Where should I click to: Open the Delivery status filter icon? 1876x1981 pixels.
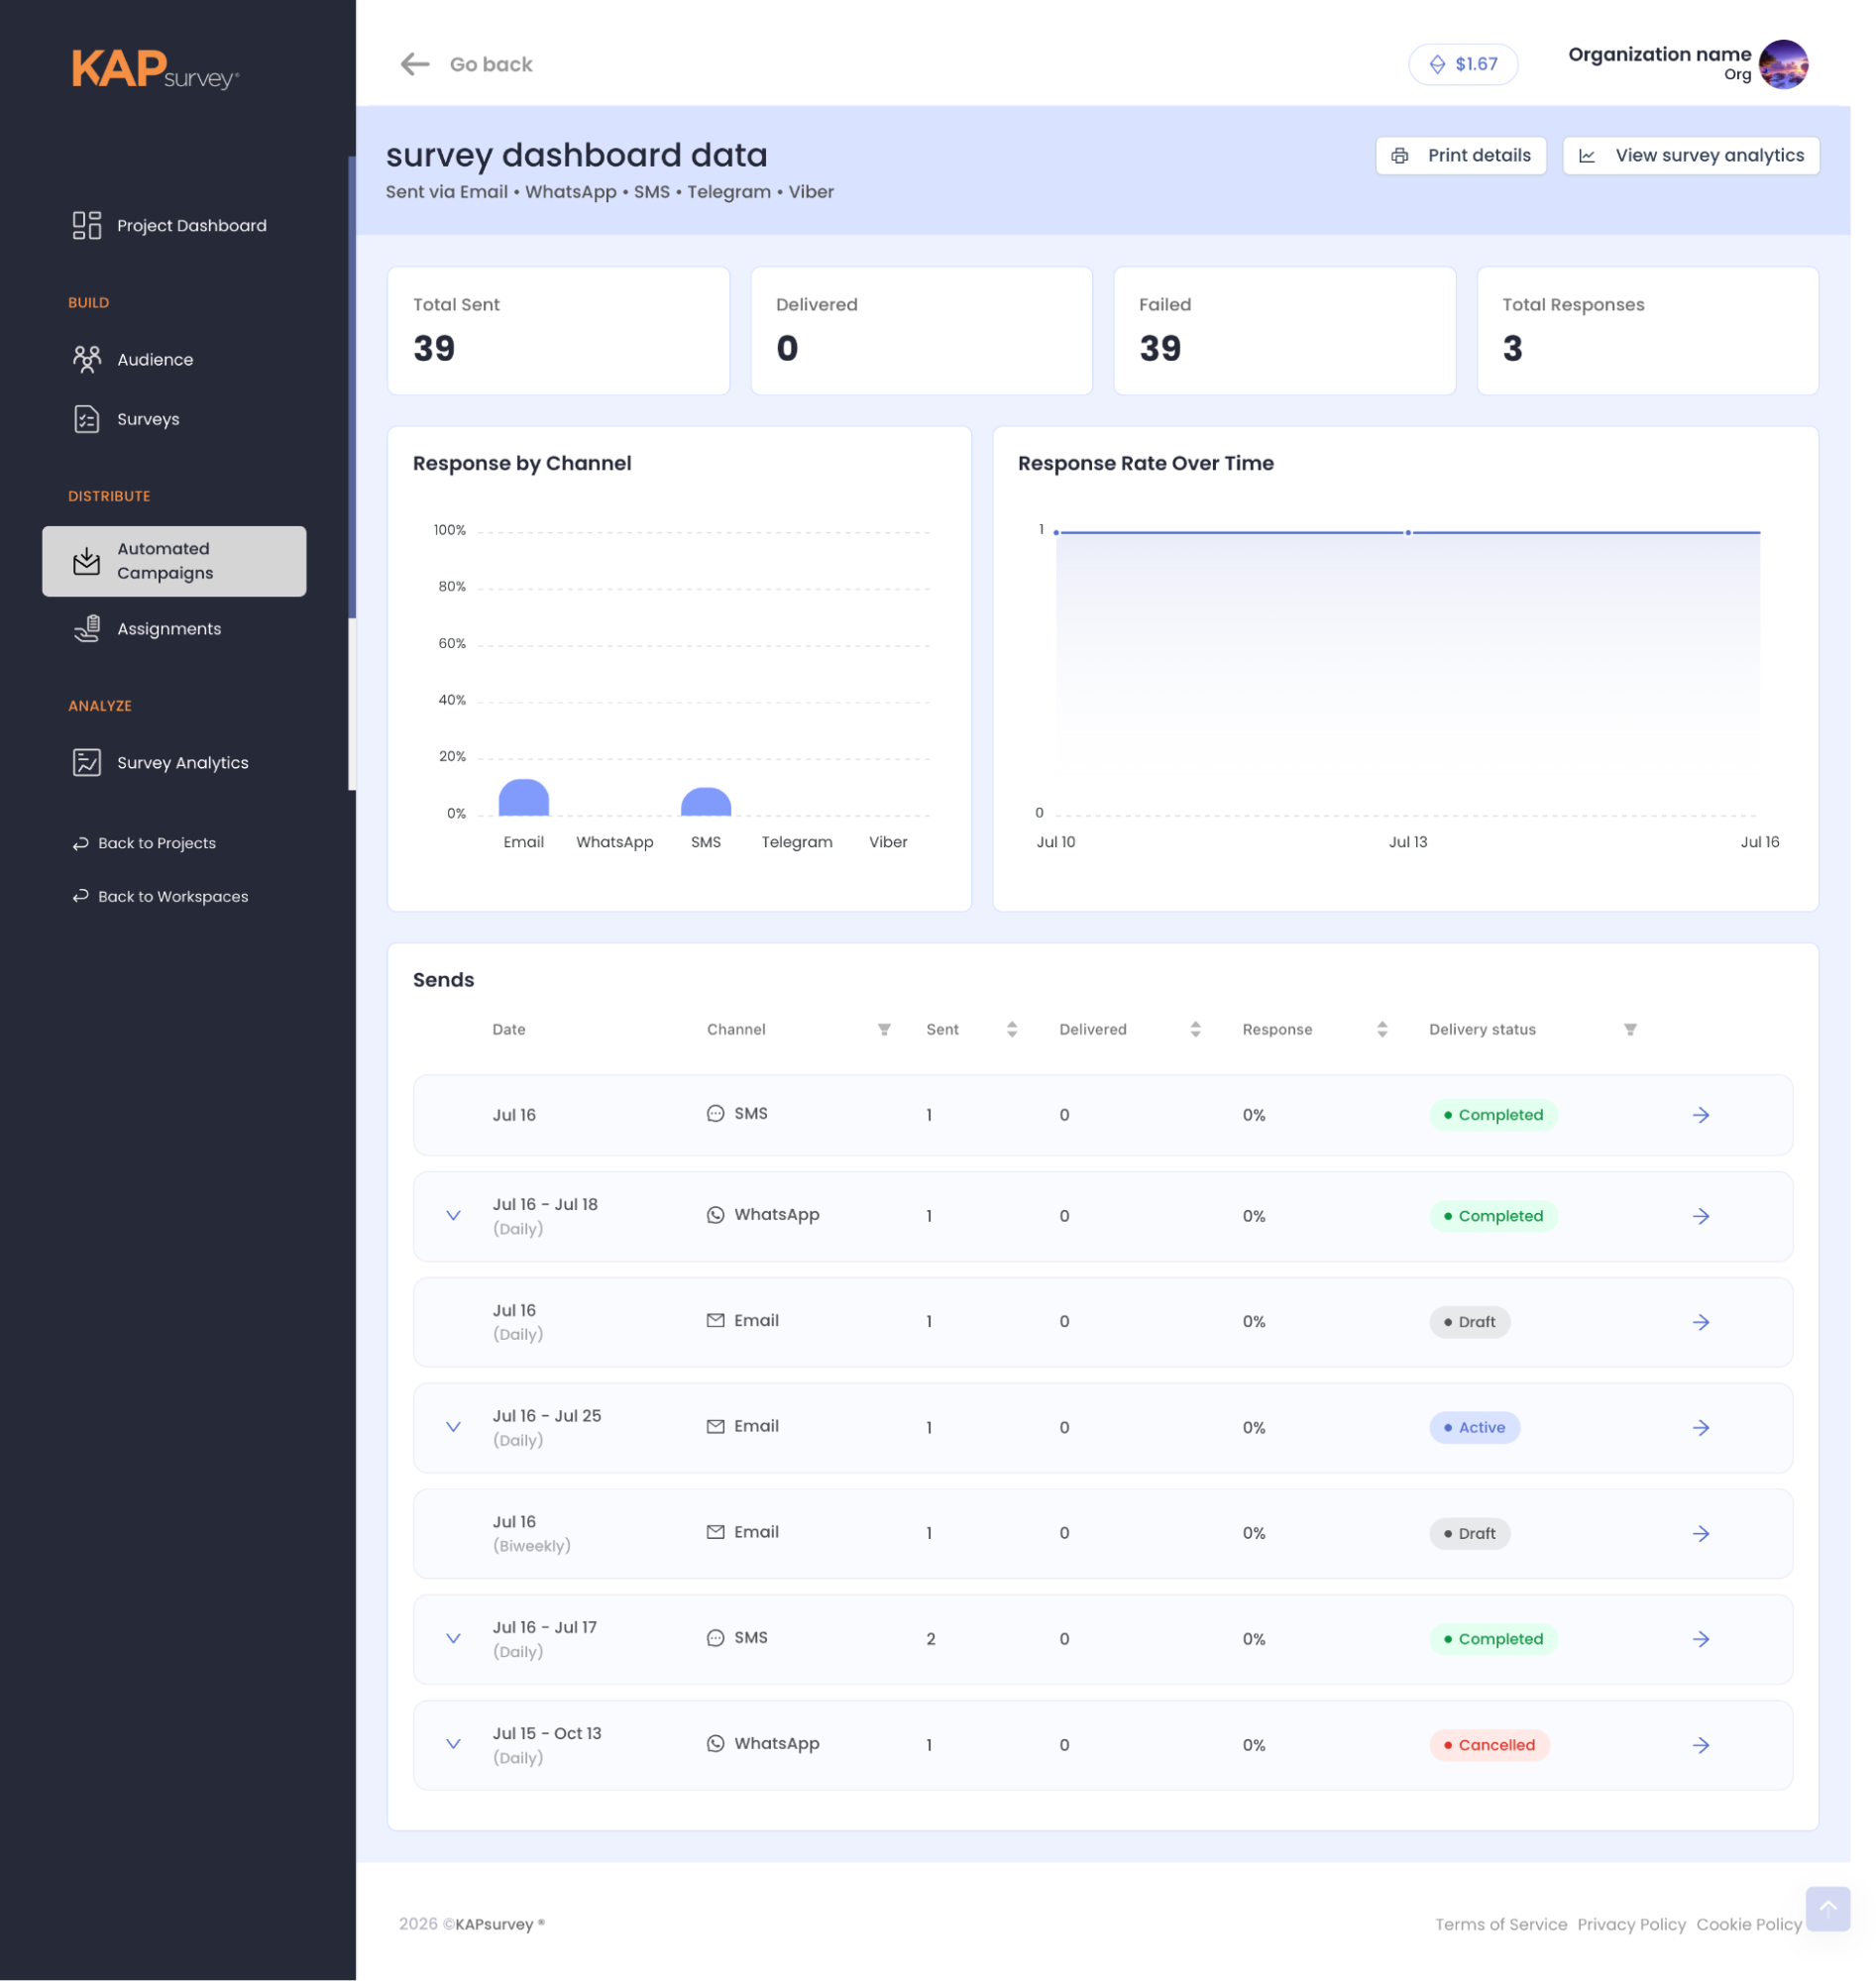[1630, 1030]
